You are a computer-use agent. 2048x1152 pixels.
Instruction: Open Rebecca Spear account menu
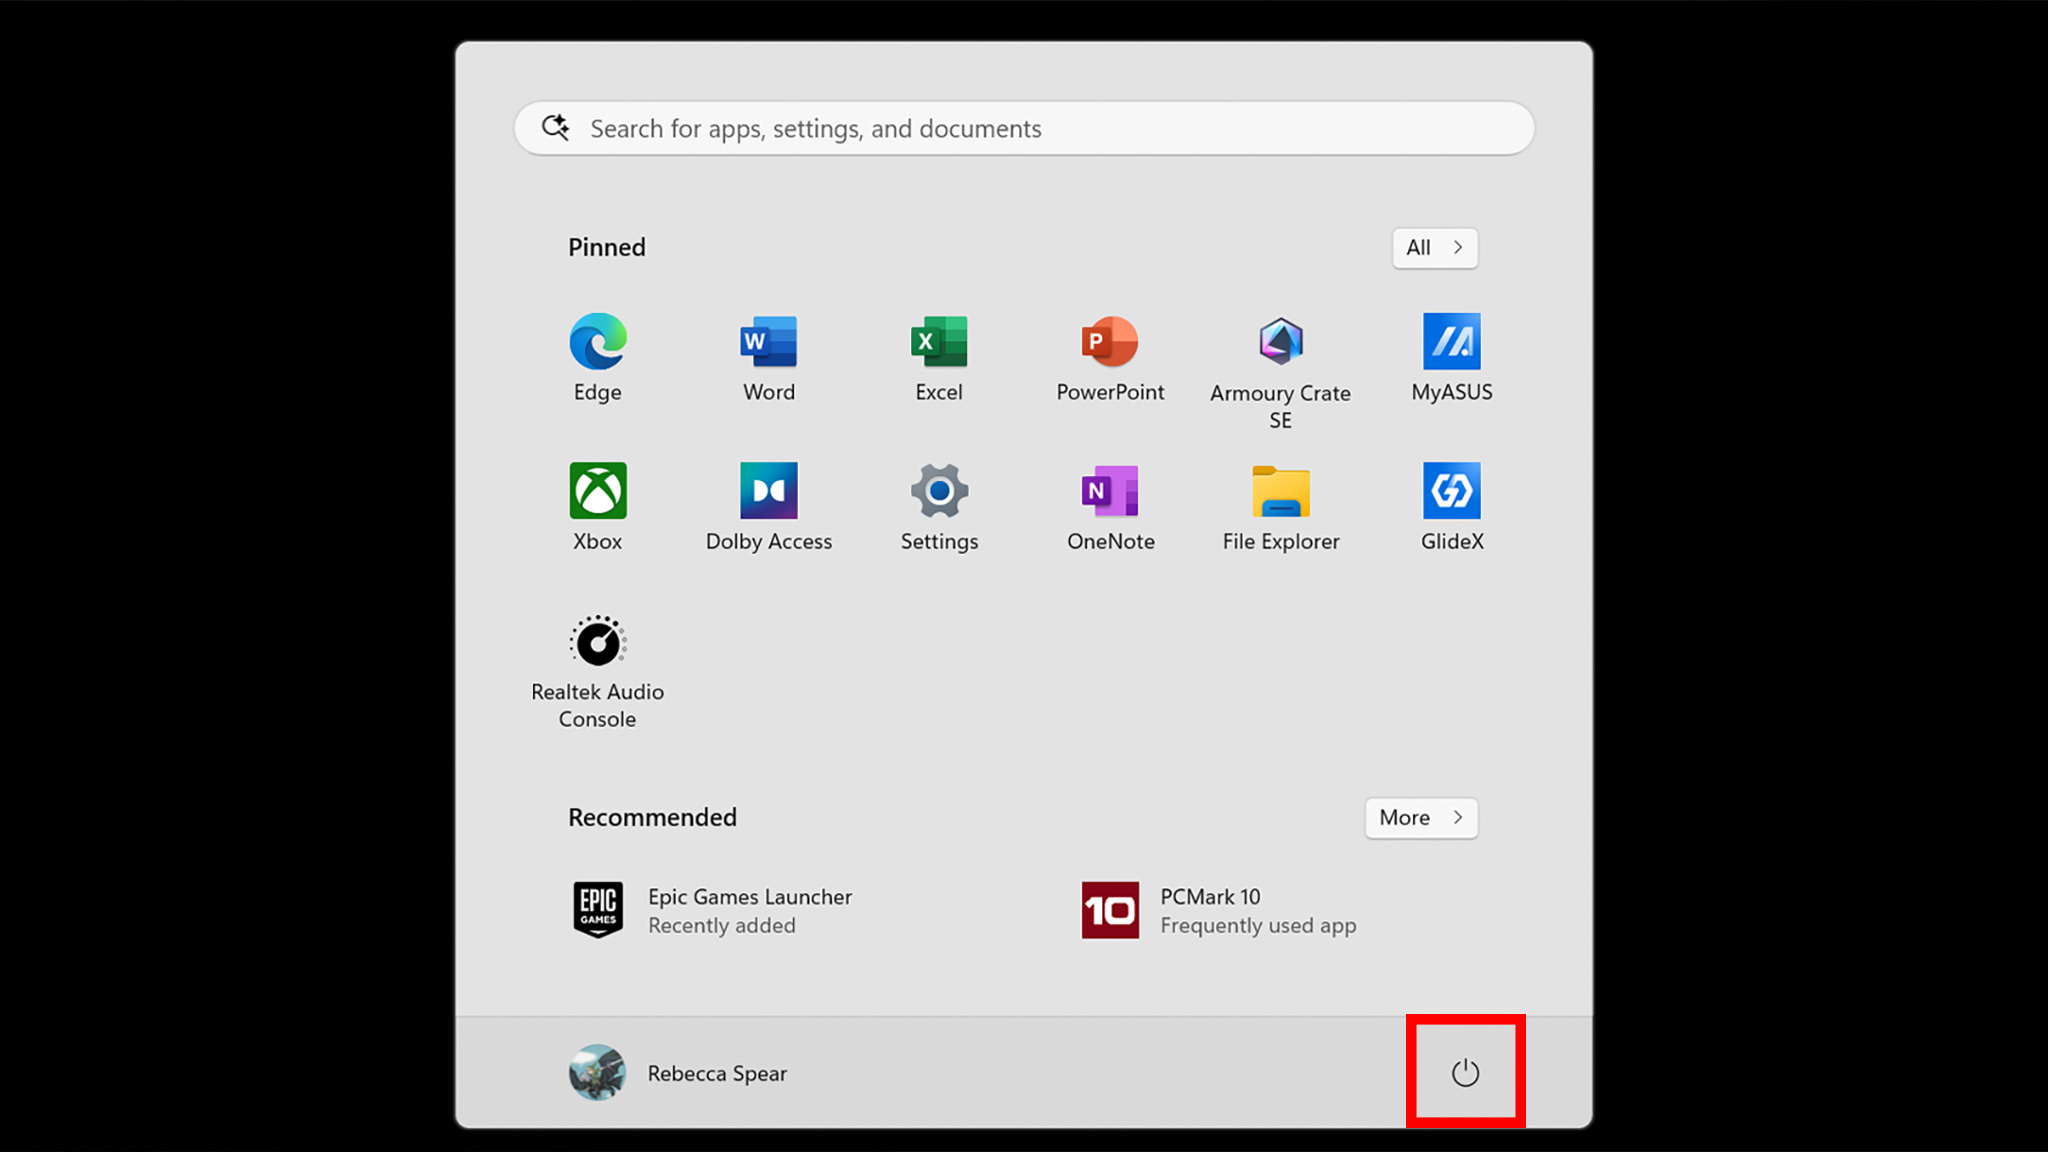(x=679, y=1073)
